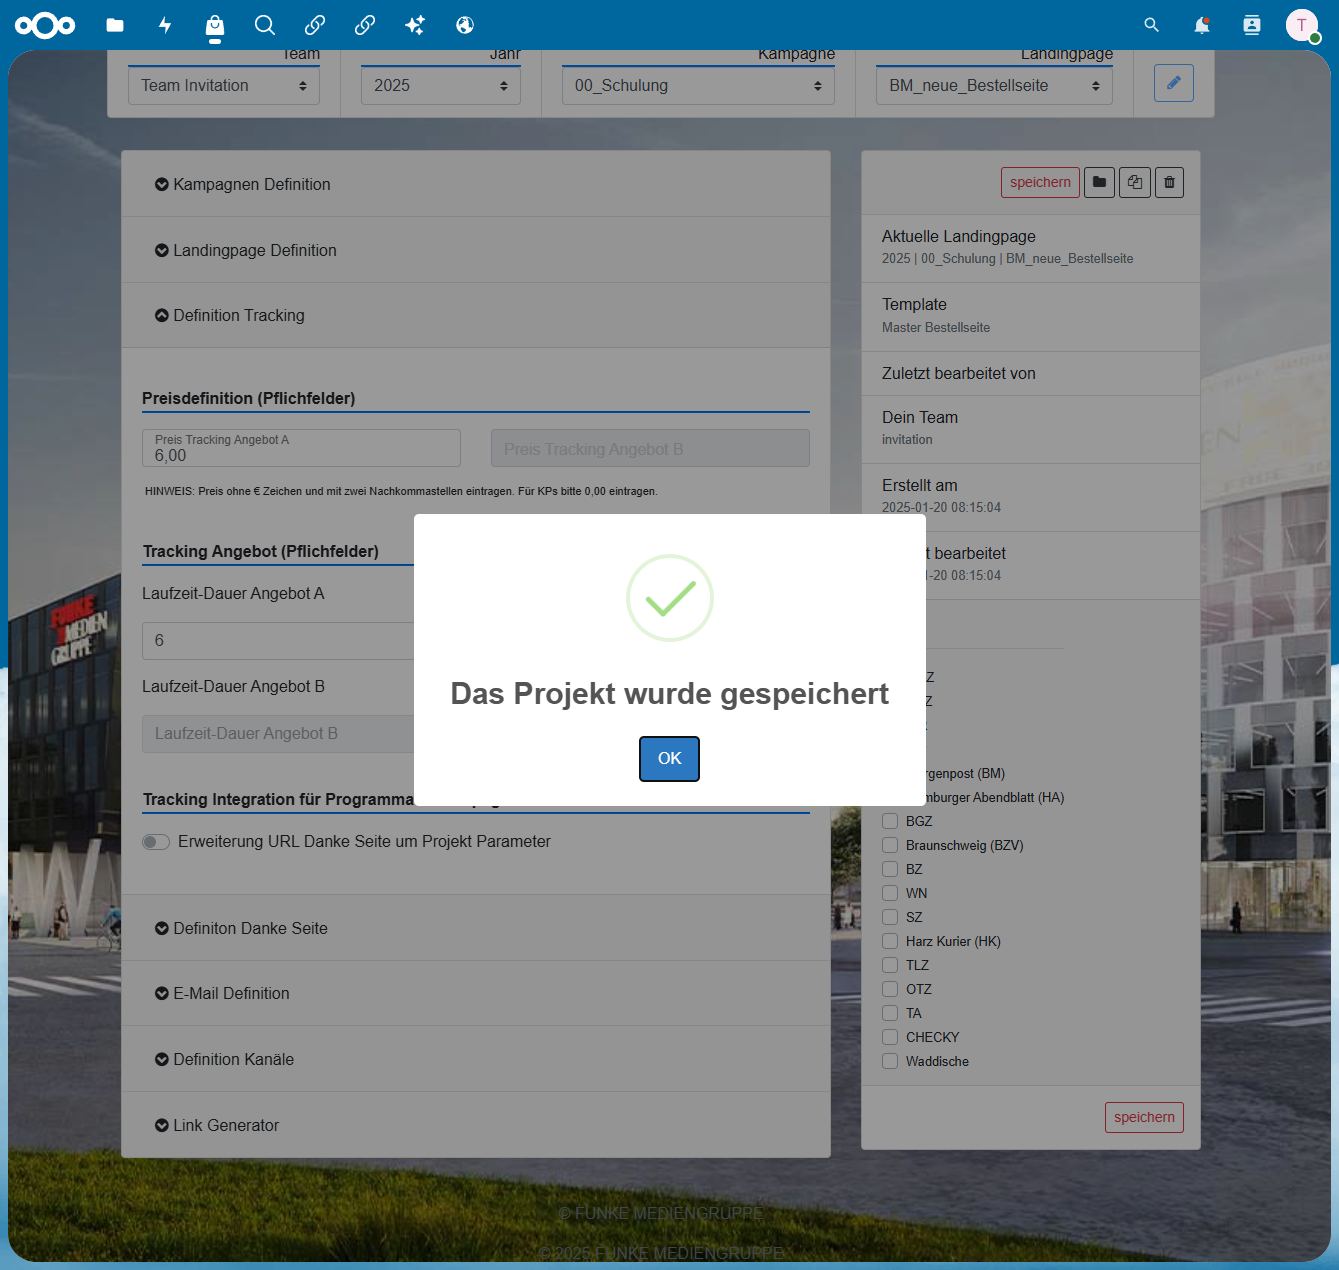
Task: Check the OTZ checkbox
Action: click(890, 989)
